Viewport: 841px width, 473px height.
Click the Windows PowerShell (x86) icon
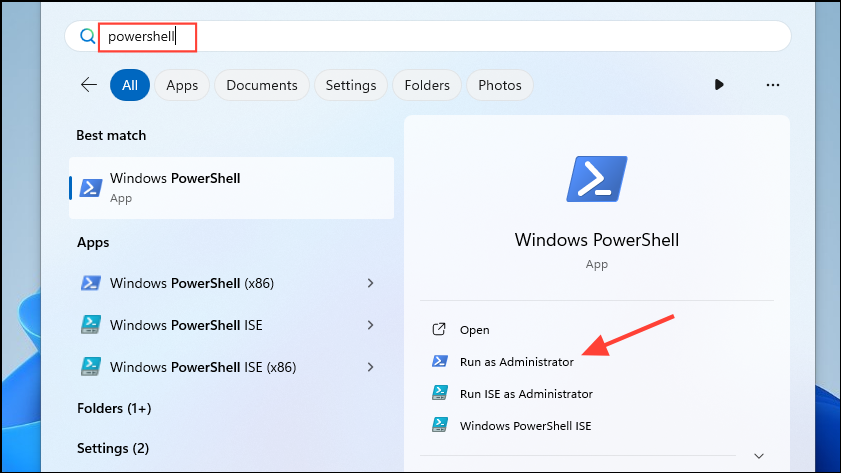[91, 283]
